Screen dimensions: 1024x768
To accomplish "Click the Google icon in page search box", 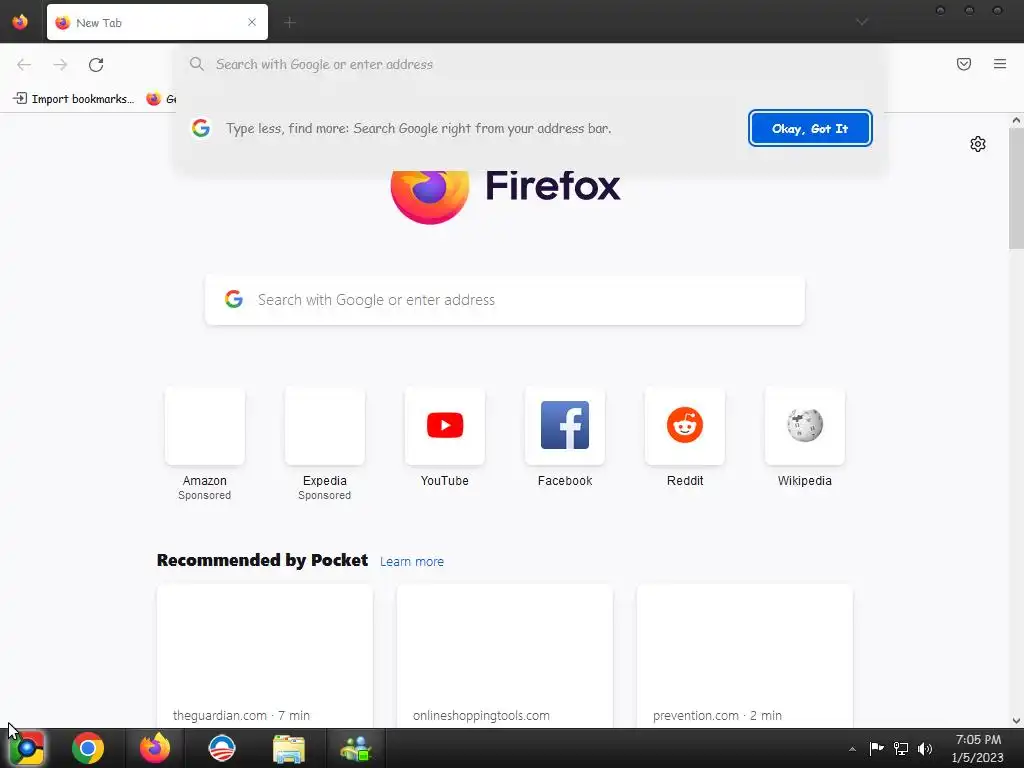I will (x=234, y=299).
